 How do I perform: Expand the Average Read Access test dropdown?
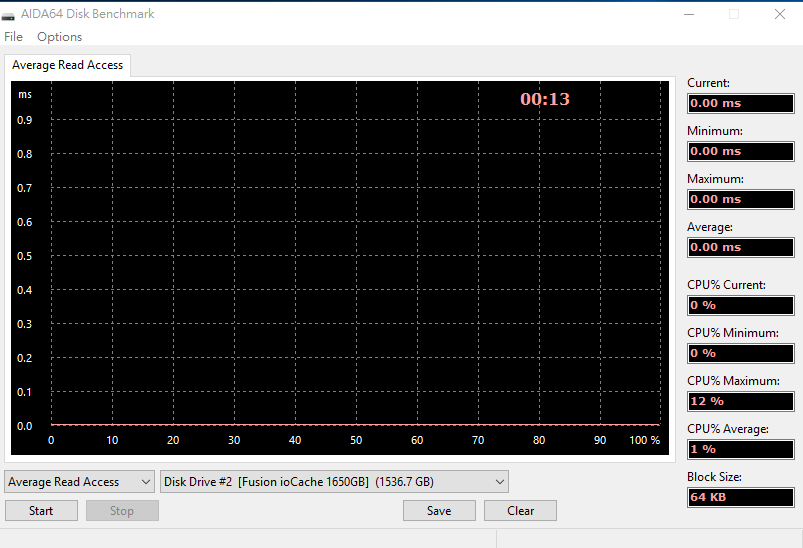pos(79,482)
